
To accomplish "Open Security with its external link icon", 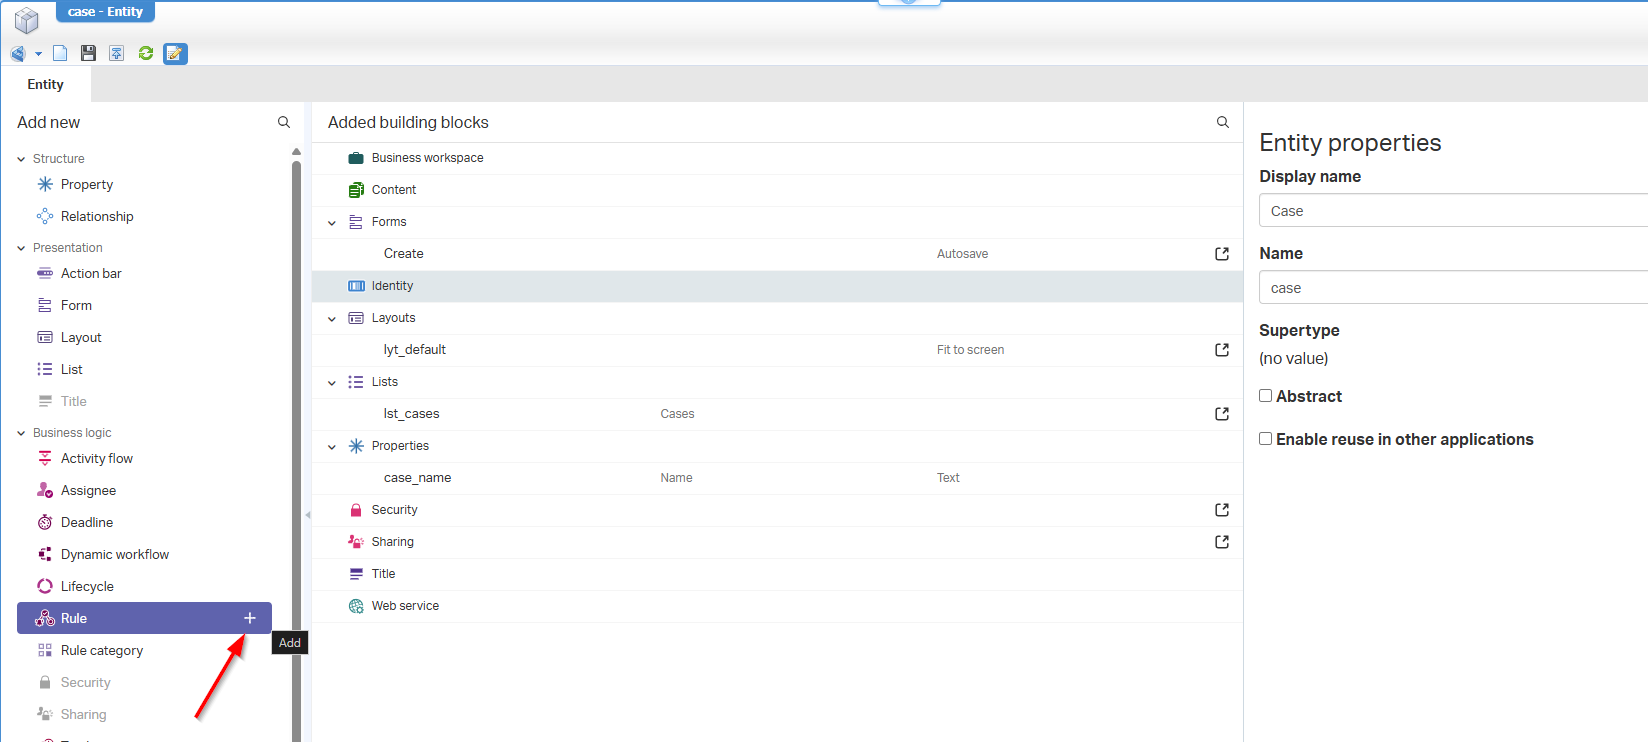I will click(1222, 510).
